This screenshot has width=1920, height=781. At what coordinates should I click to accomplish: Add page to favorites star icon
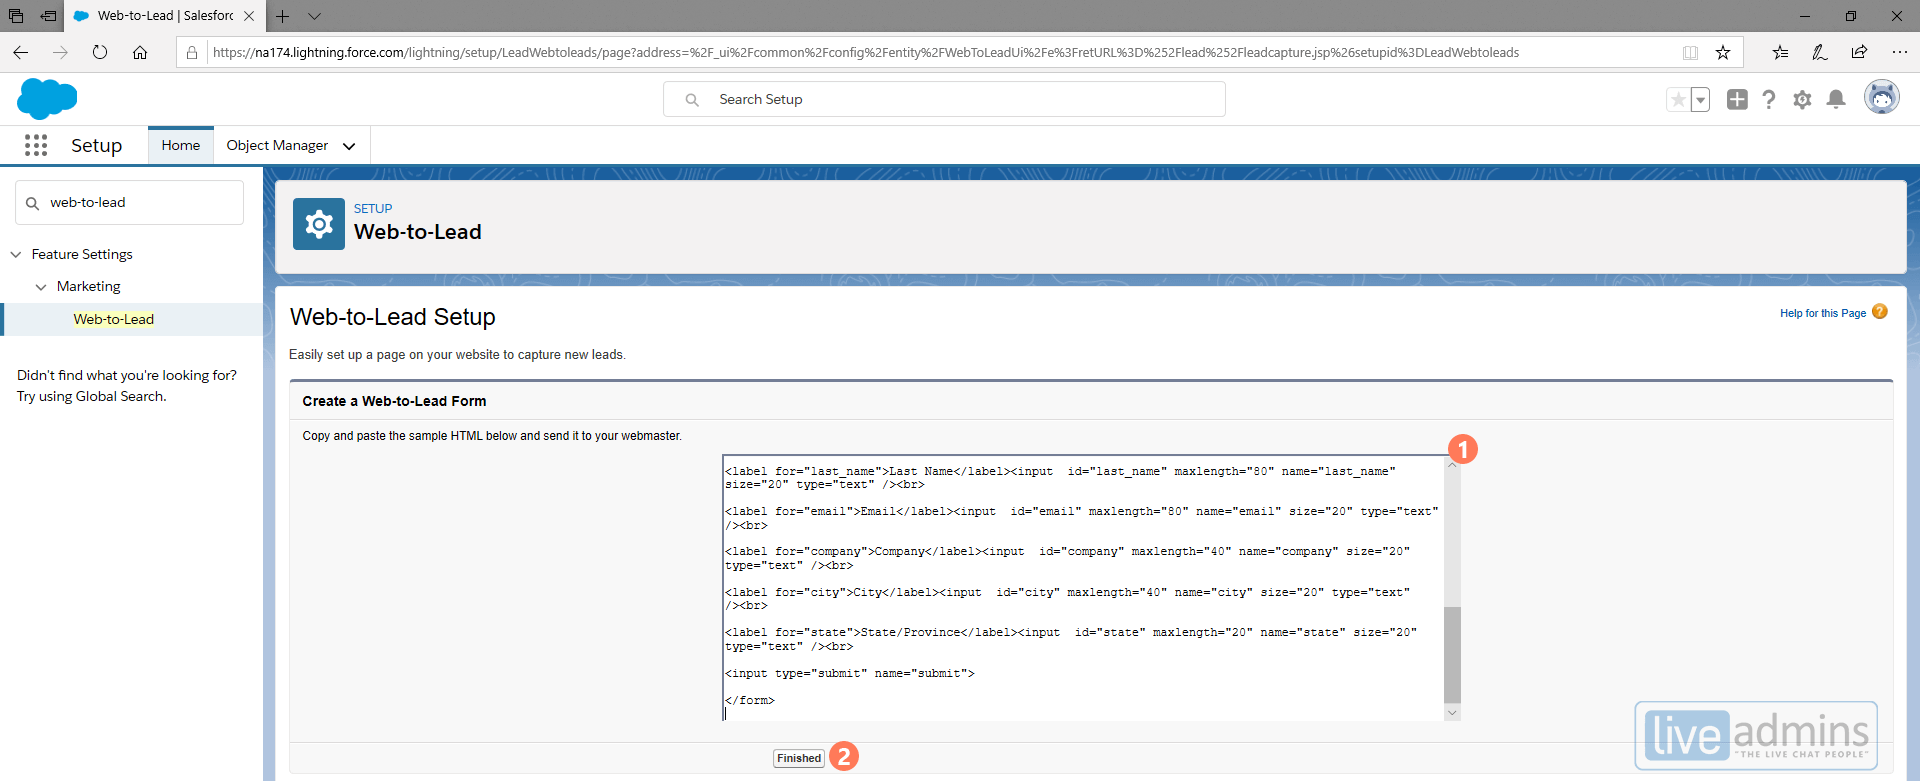tap(1723, 52)
